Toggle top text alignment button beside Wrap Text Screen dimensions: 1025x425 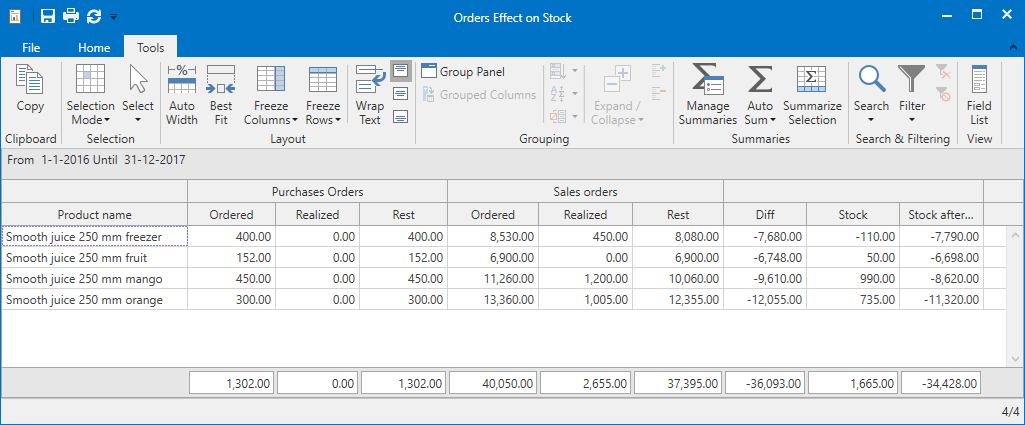coord(401,71)
